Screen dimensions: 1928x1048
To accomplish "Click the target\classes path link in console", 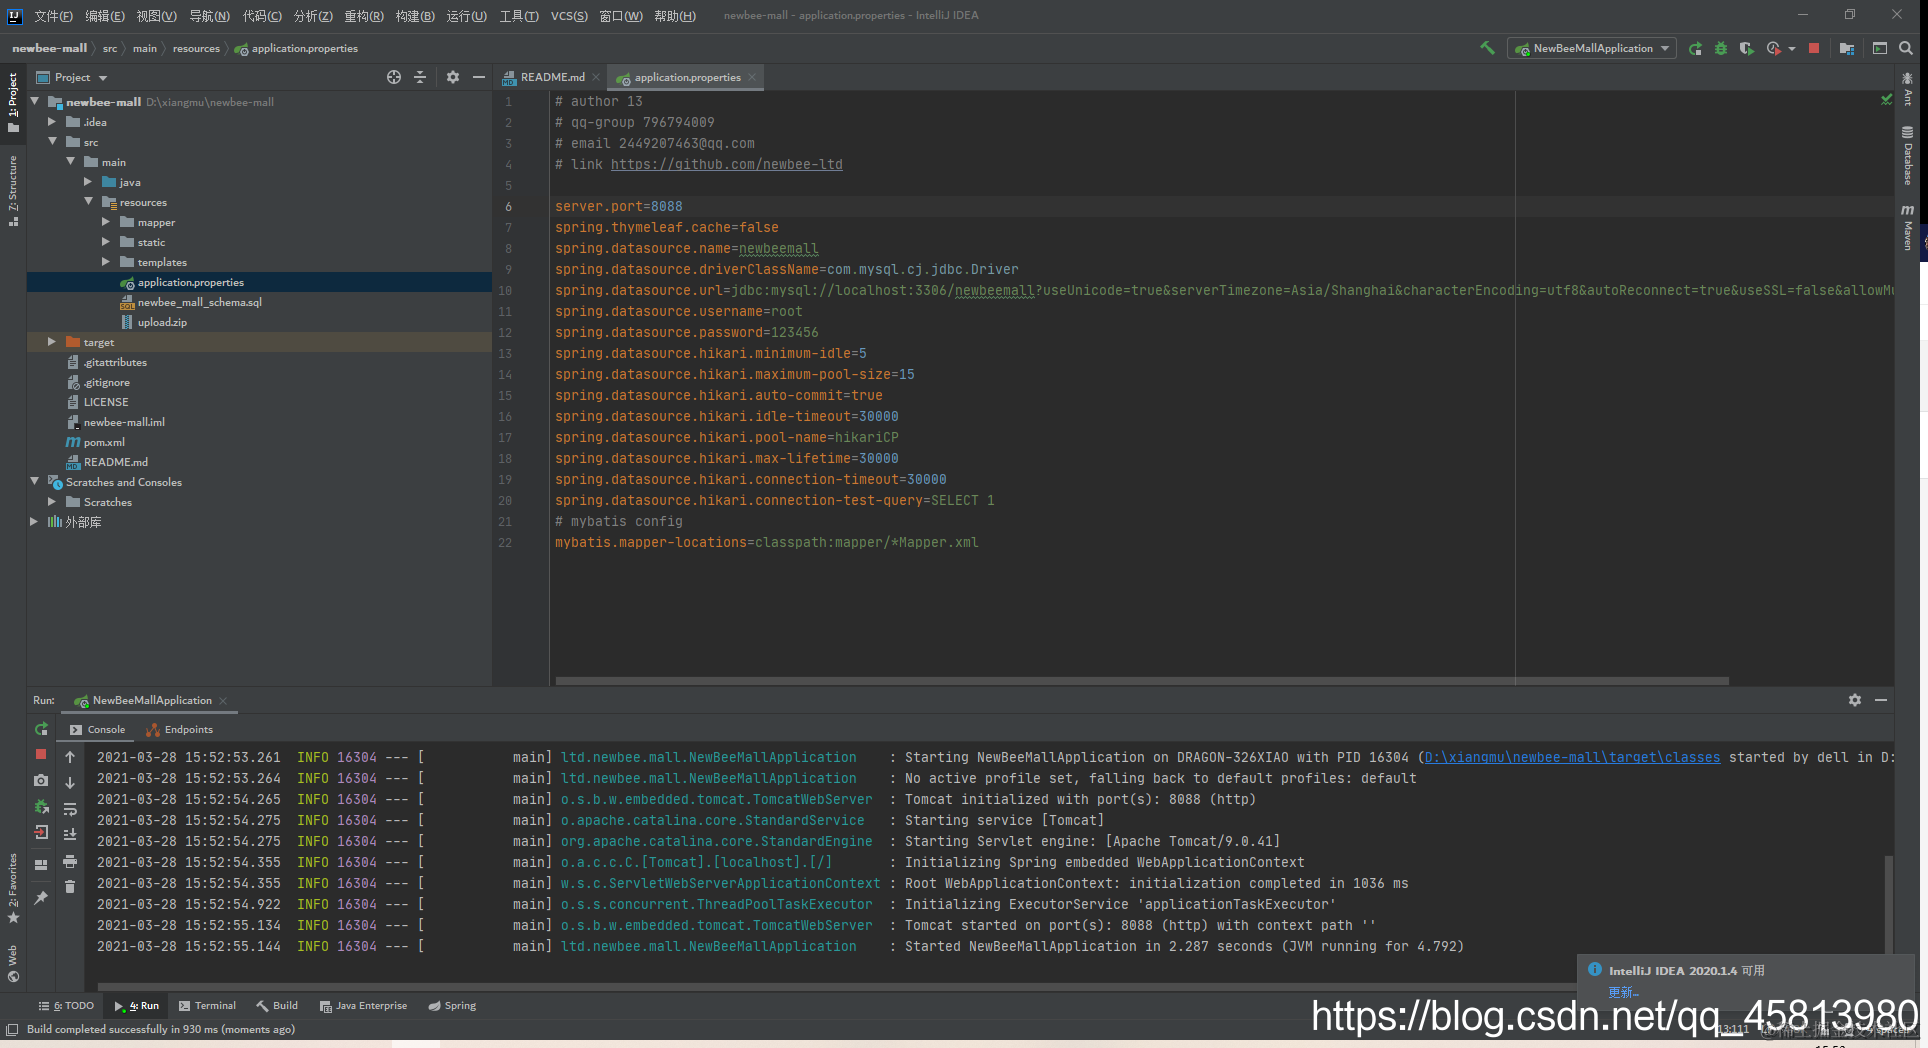I will pos(1572,757).
